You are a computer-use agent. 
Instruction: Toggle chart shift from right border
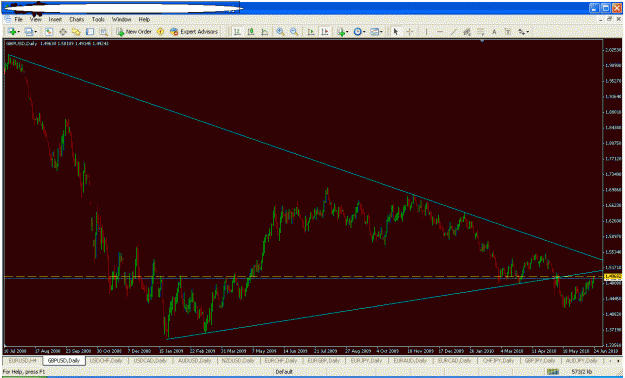325,32
